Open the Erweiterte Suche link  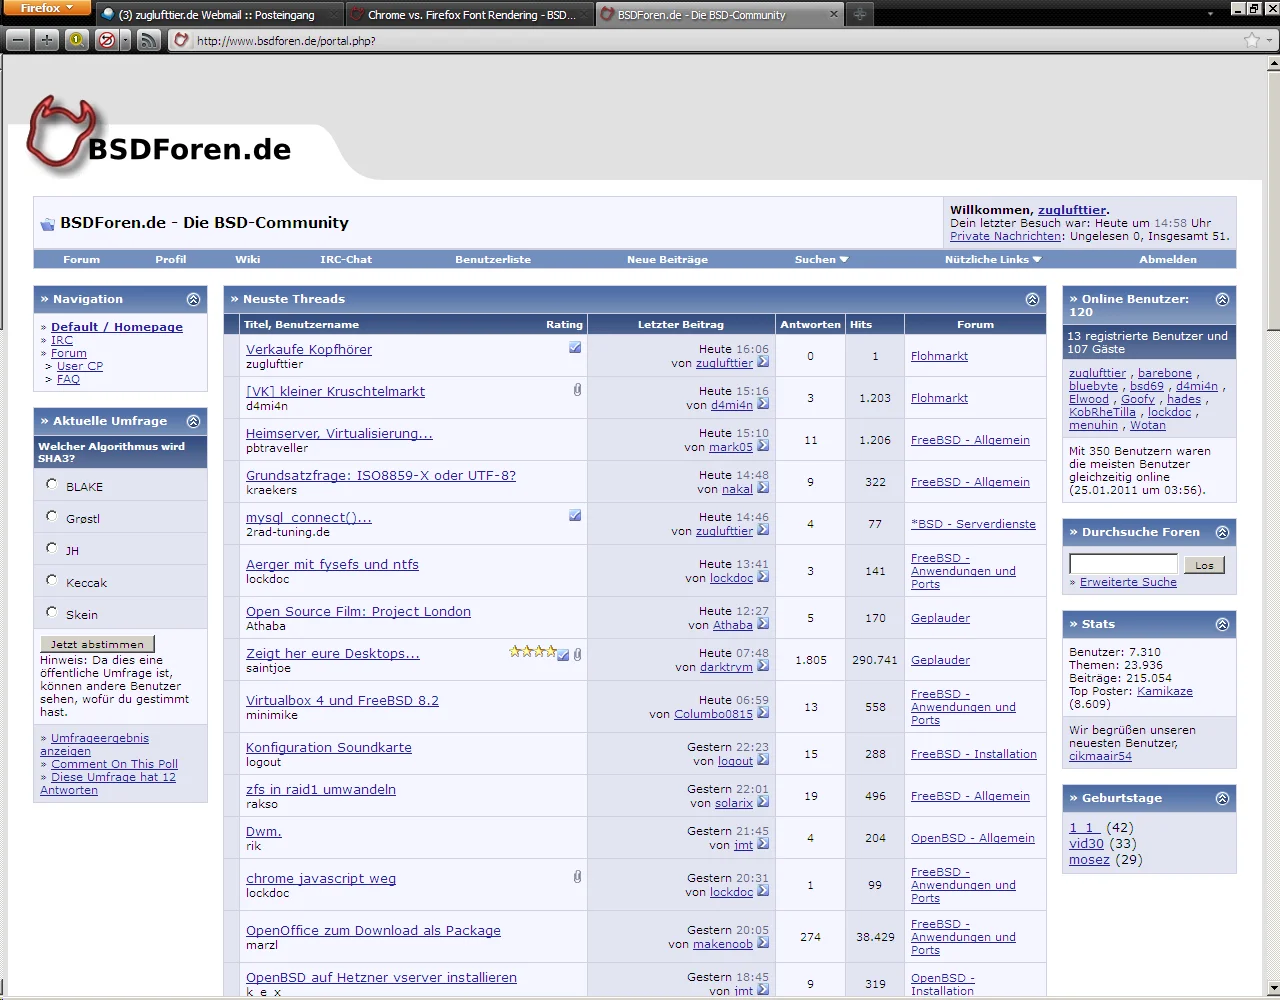tap(1128, 582)
